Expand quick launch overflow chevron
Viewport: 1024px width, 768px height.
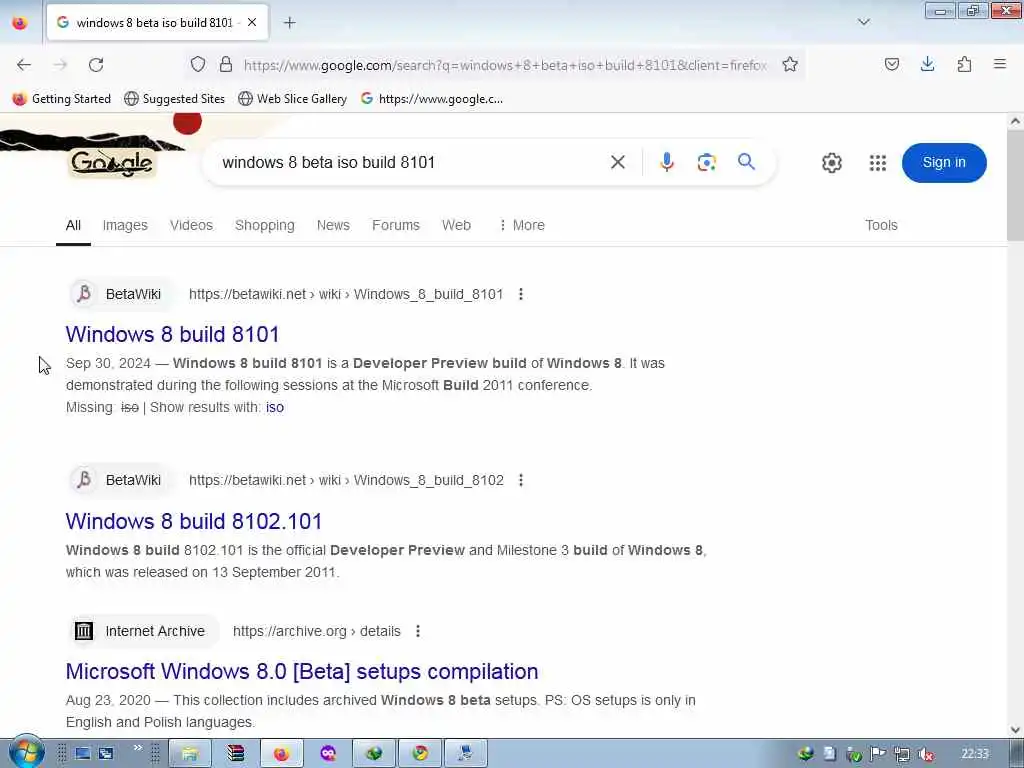tap(138, 748)
